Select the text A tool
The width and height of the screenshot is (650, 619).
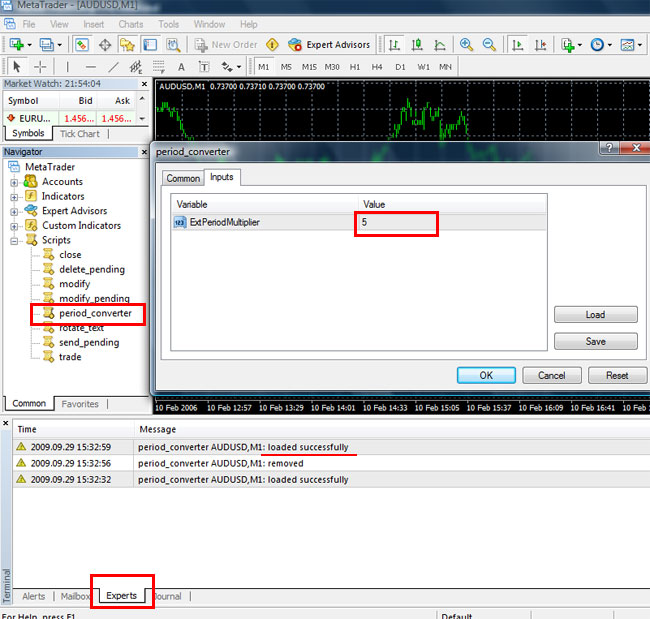[x=181, y=67]
